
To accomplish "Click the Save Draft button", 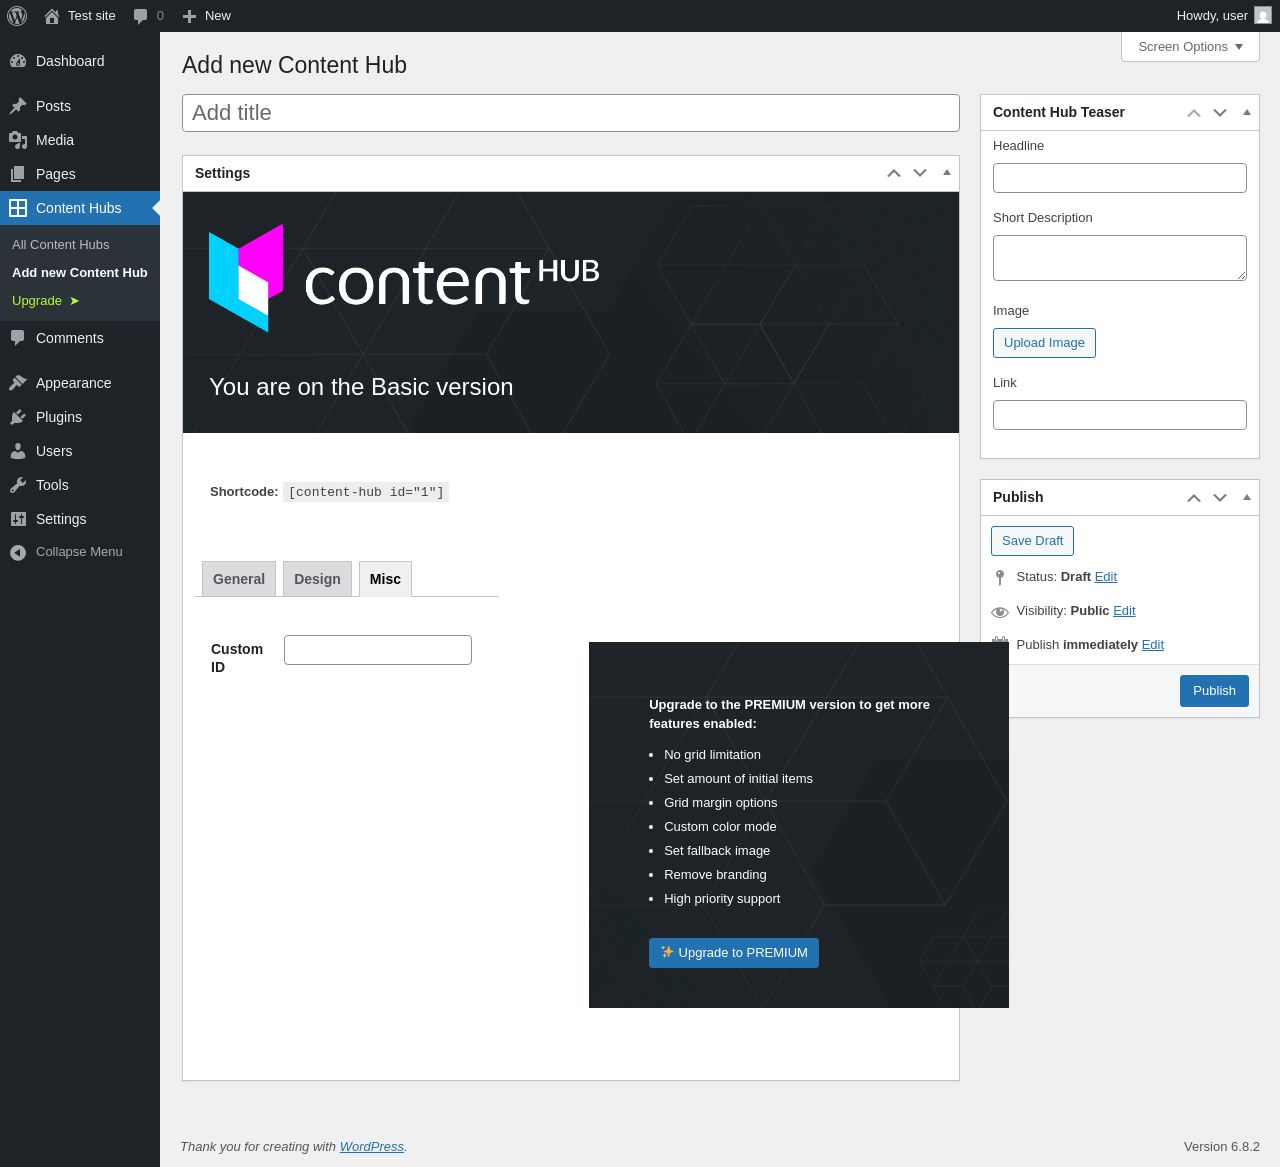I will tap(1032, 541).
